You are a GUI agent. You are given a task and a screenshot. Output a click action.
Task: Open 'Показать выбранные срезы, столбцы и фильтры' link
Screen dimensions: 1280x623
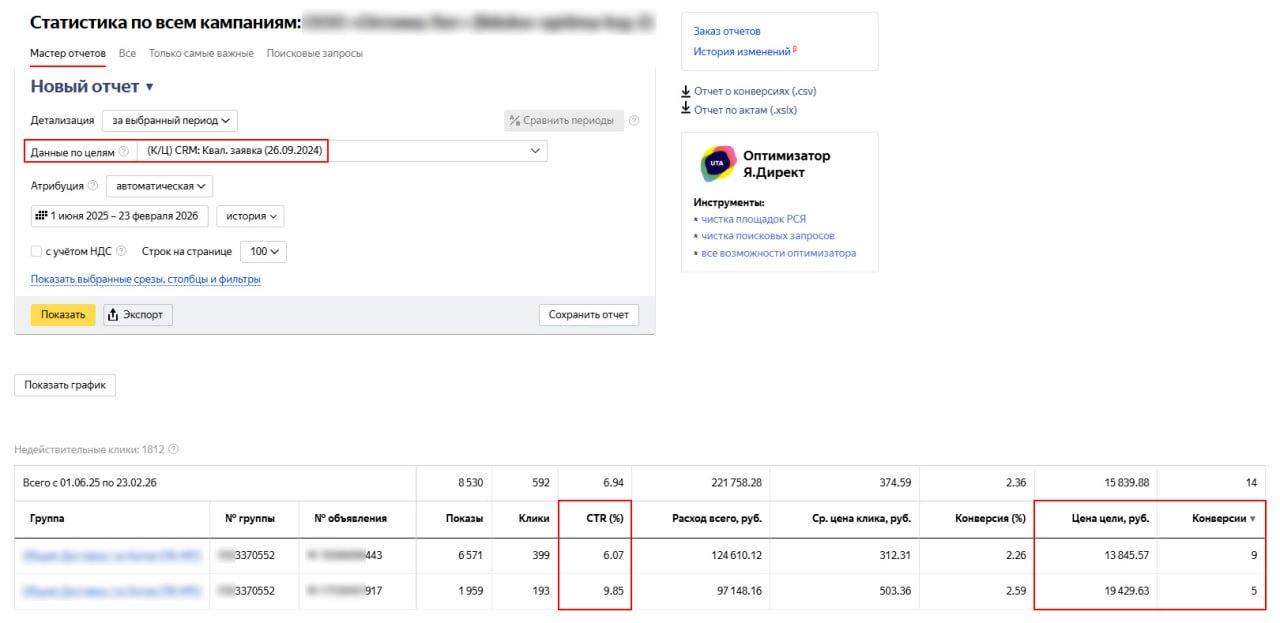click(146, 280)
